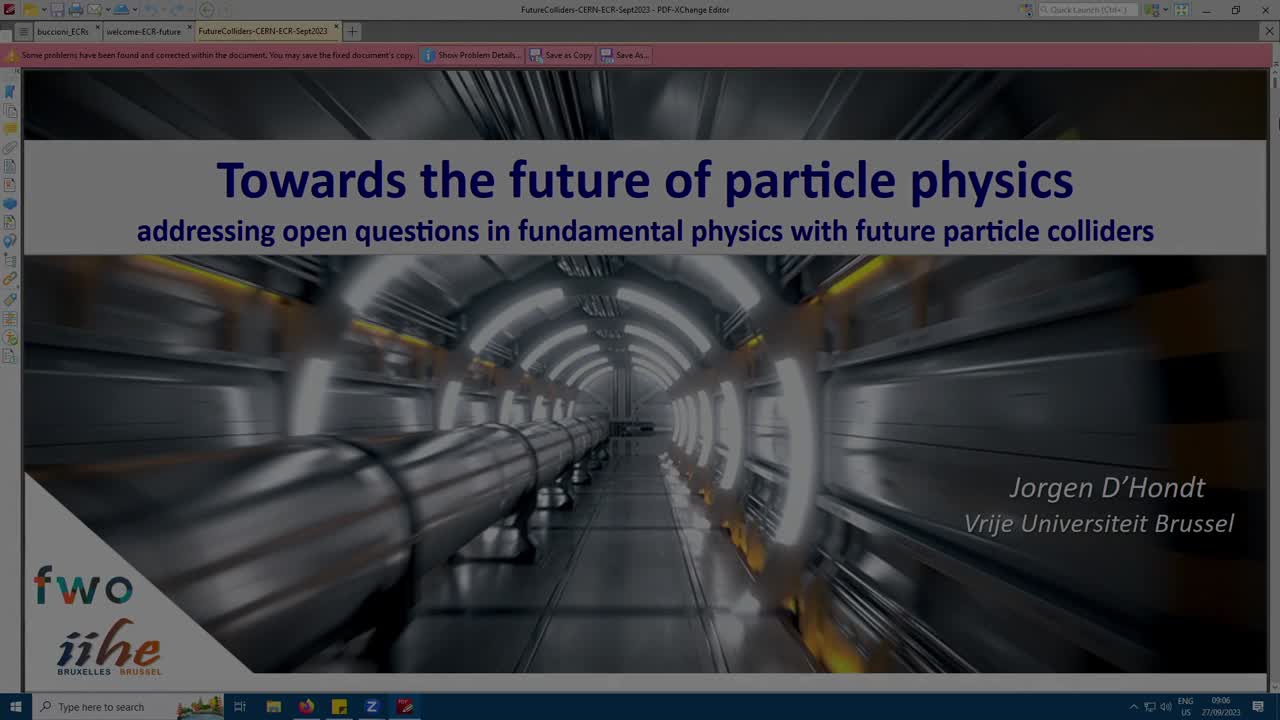Open the document tabs list menu button
The image size is (1280, 720).
[x=24, y=32]
